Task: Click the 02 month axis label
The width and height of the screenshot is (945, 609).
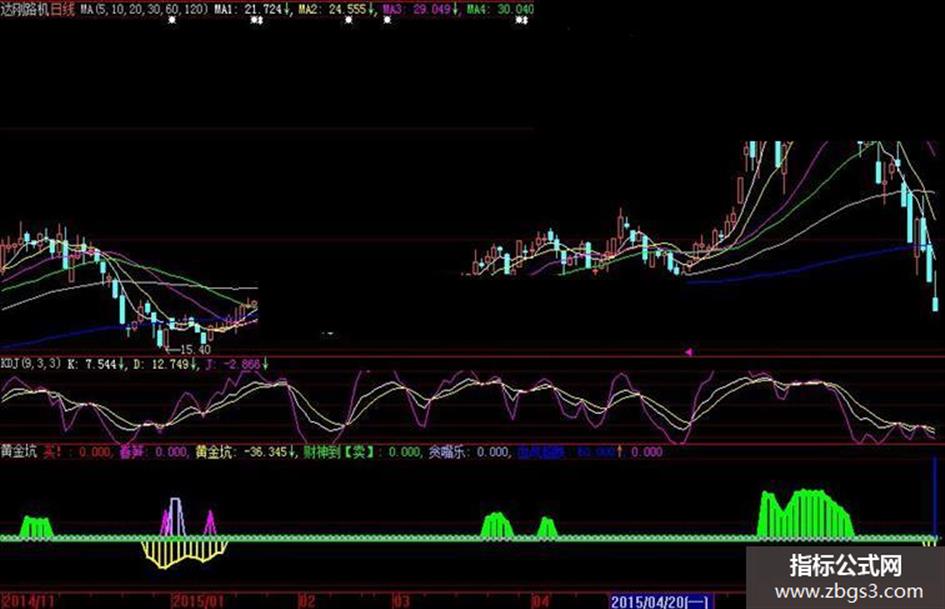Action: click(x=307, y=601)
